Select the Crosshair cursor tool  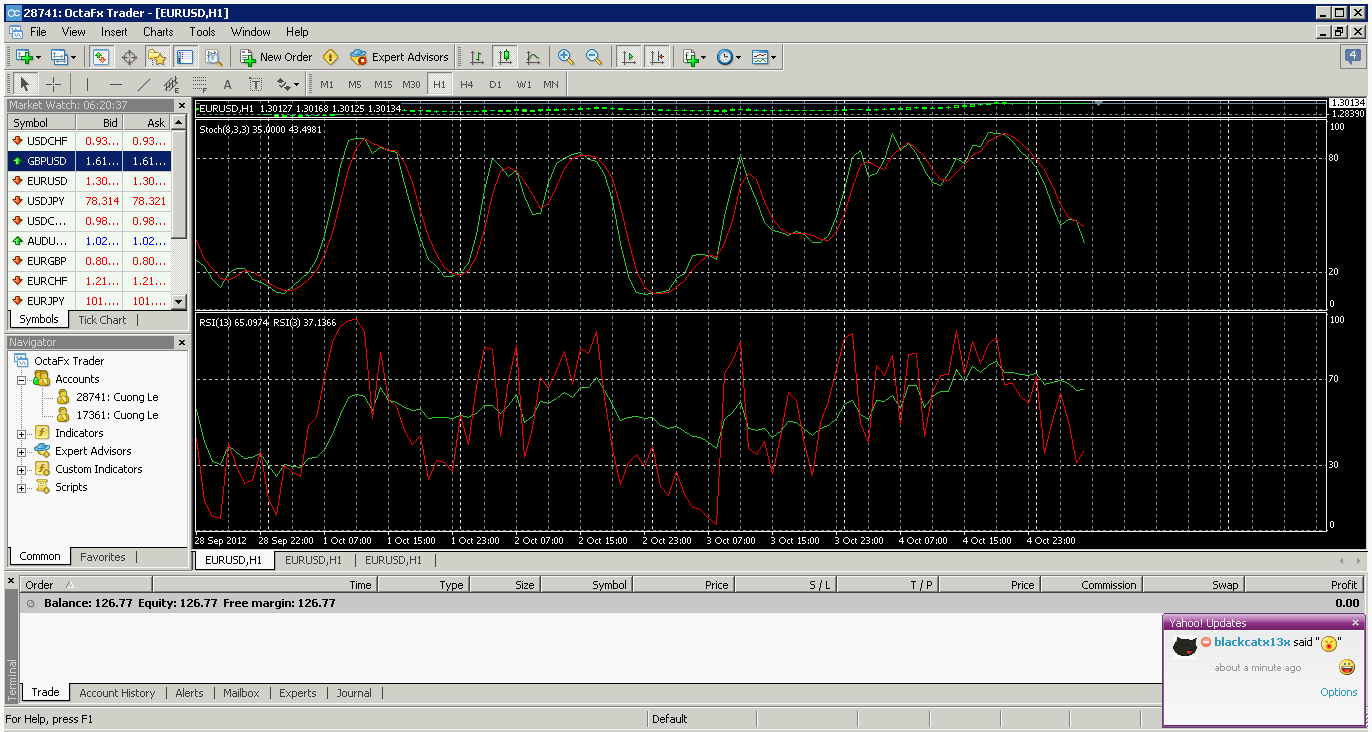tap(54, 84)
